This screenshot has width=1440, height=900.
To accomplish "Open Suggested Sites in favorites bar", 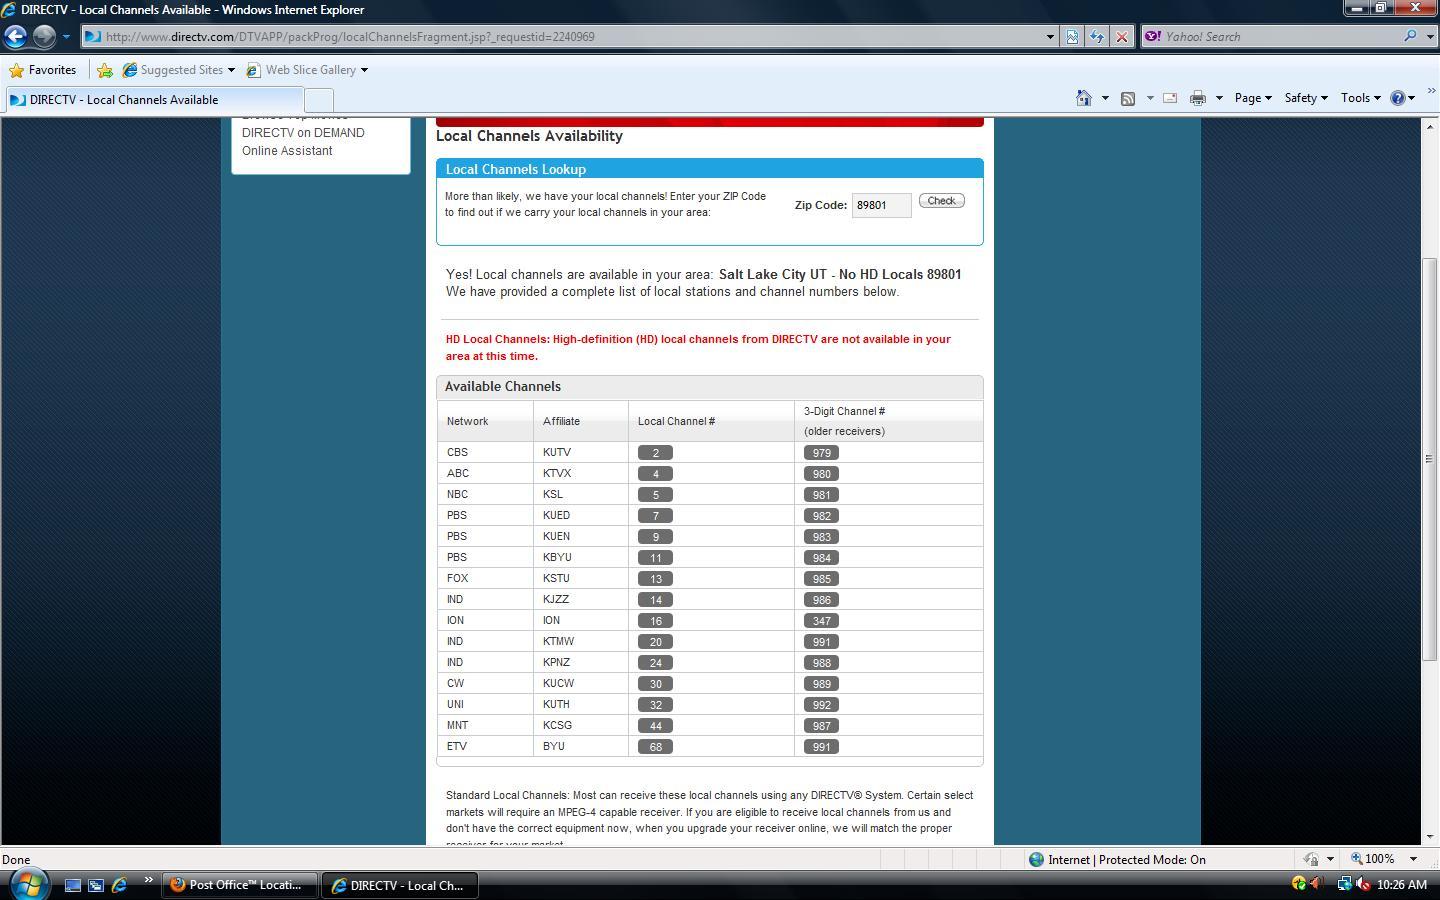I will (x=178, y=70).
